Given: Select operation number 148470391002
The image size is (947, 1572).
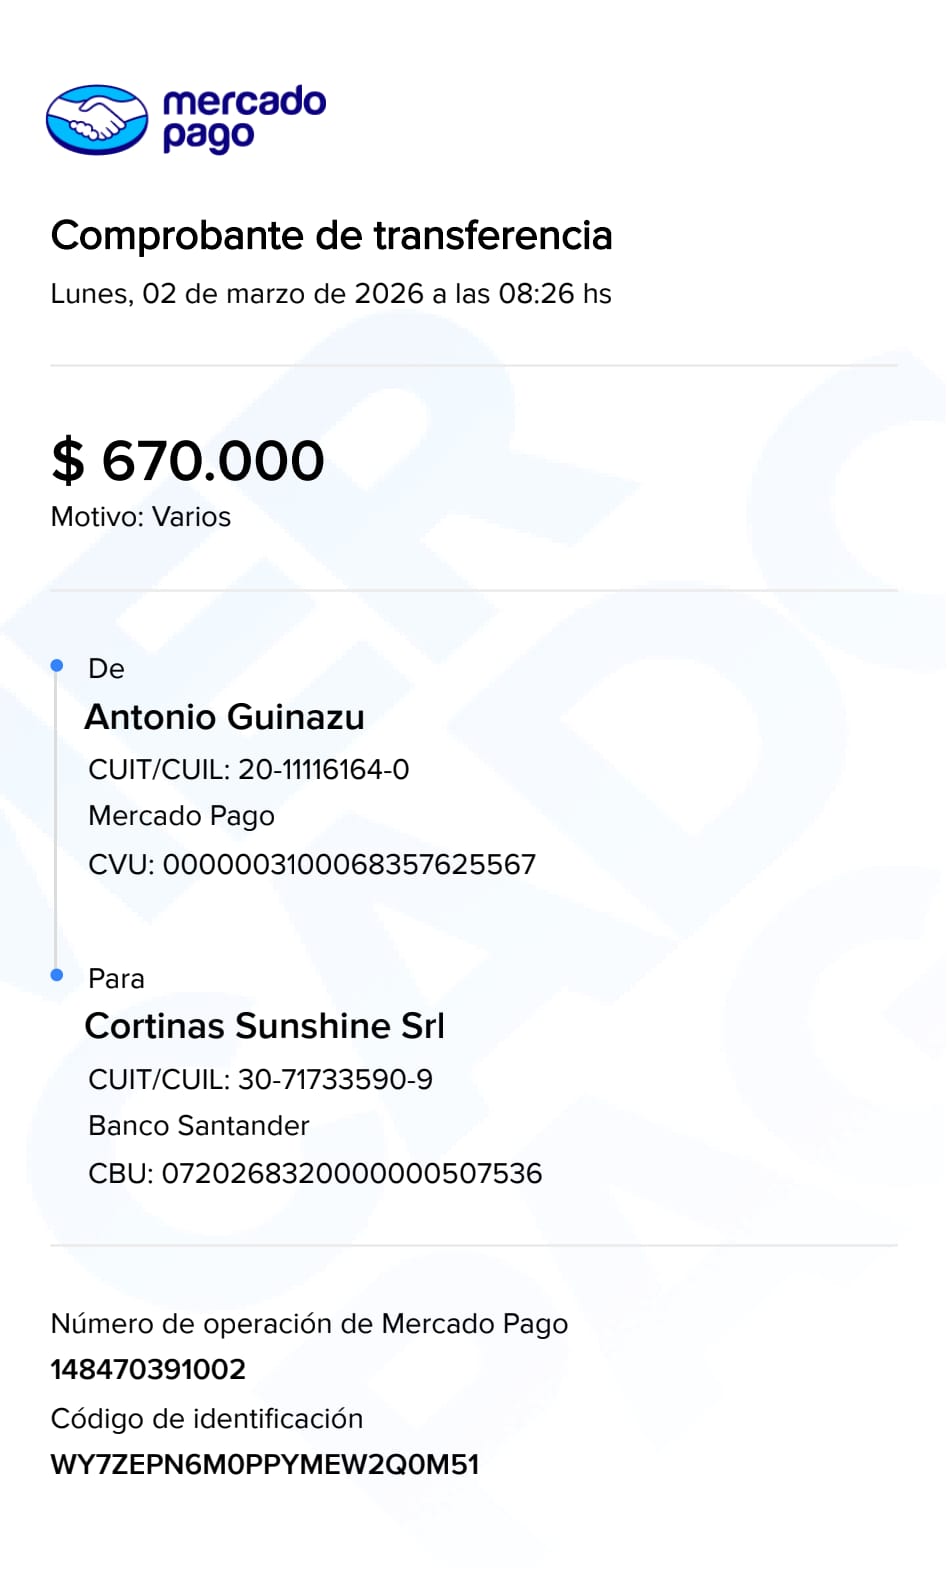Looking at the screenshot, I should coord(148,1370).
